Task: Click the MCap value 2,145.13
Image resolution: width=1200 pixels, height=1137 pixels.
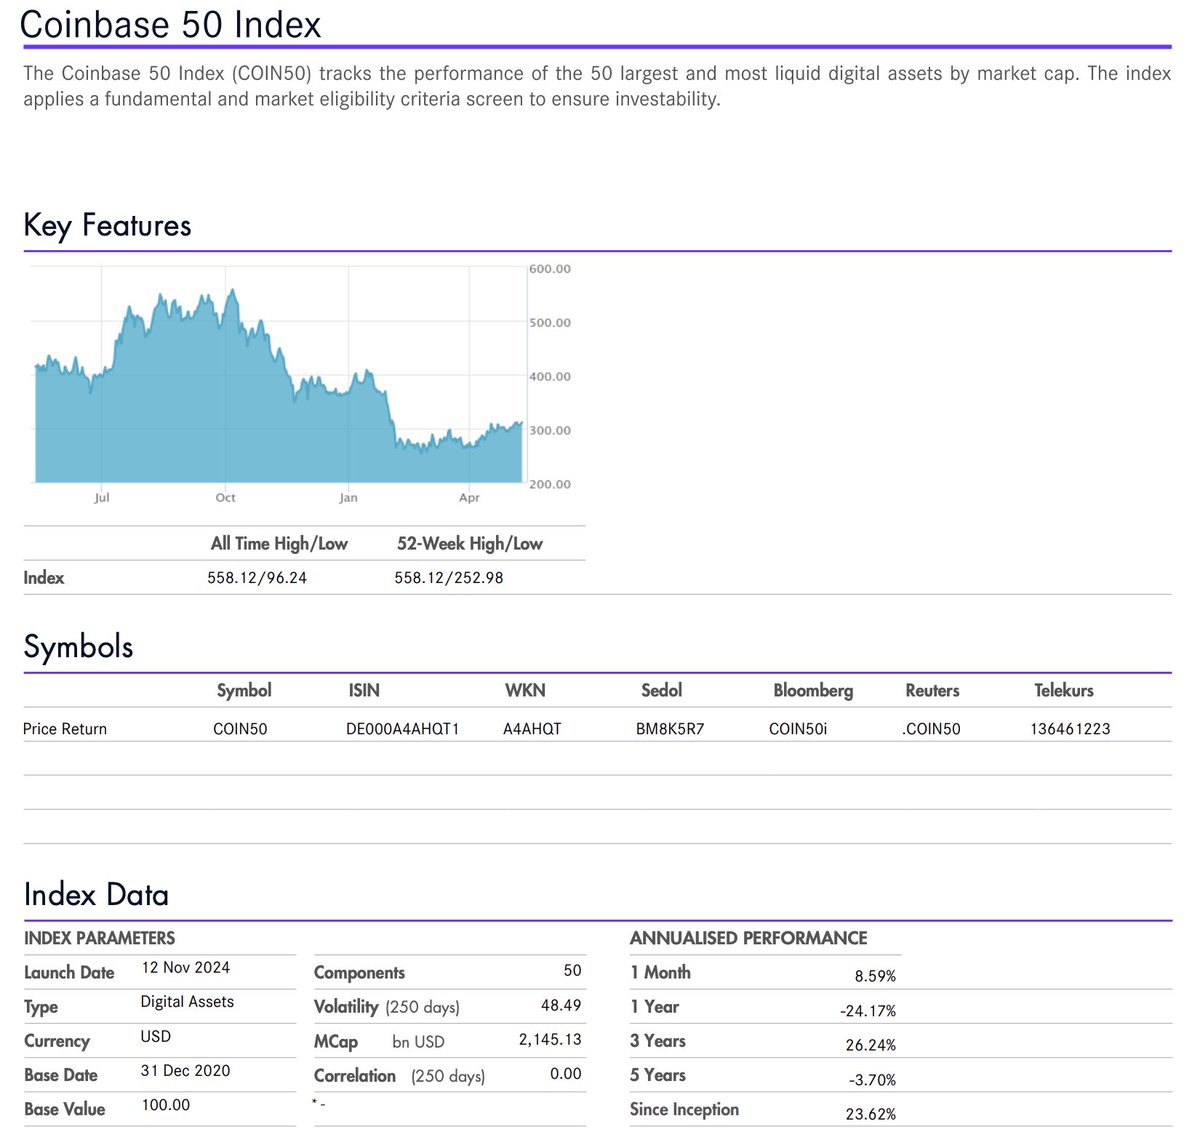Action: point(550,1040)
